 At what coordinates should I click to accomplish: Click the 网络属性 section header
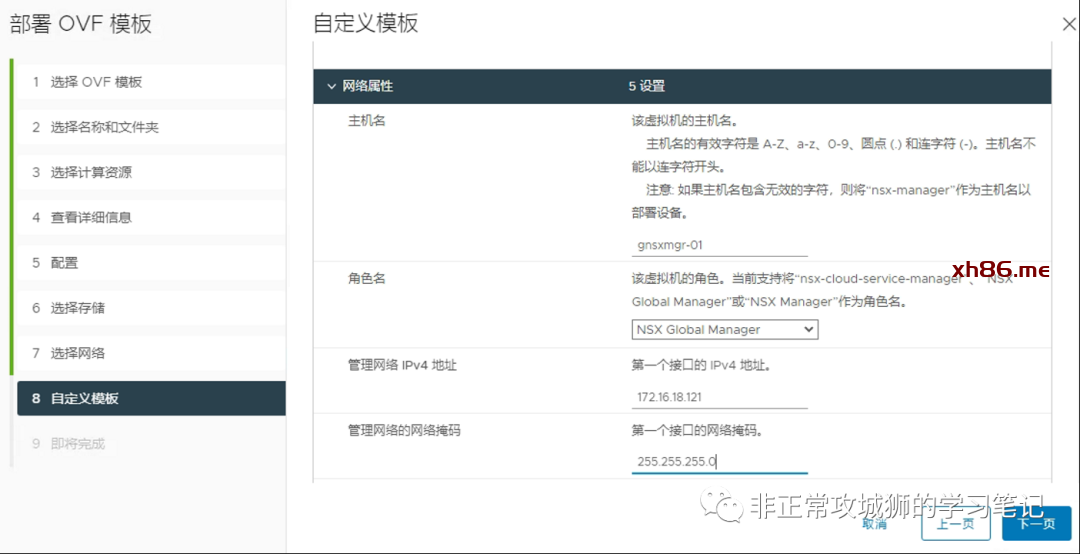(x=368, y=87)
